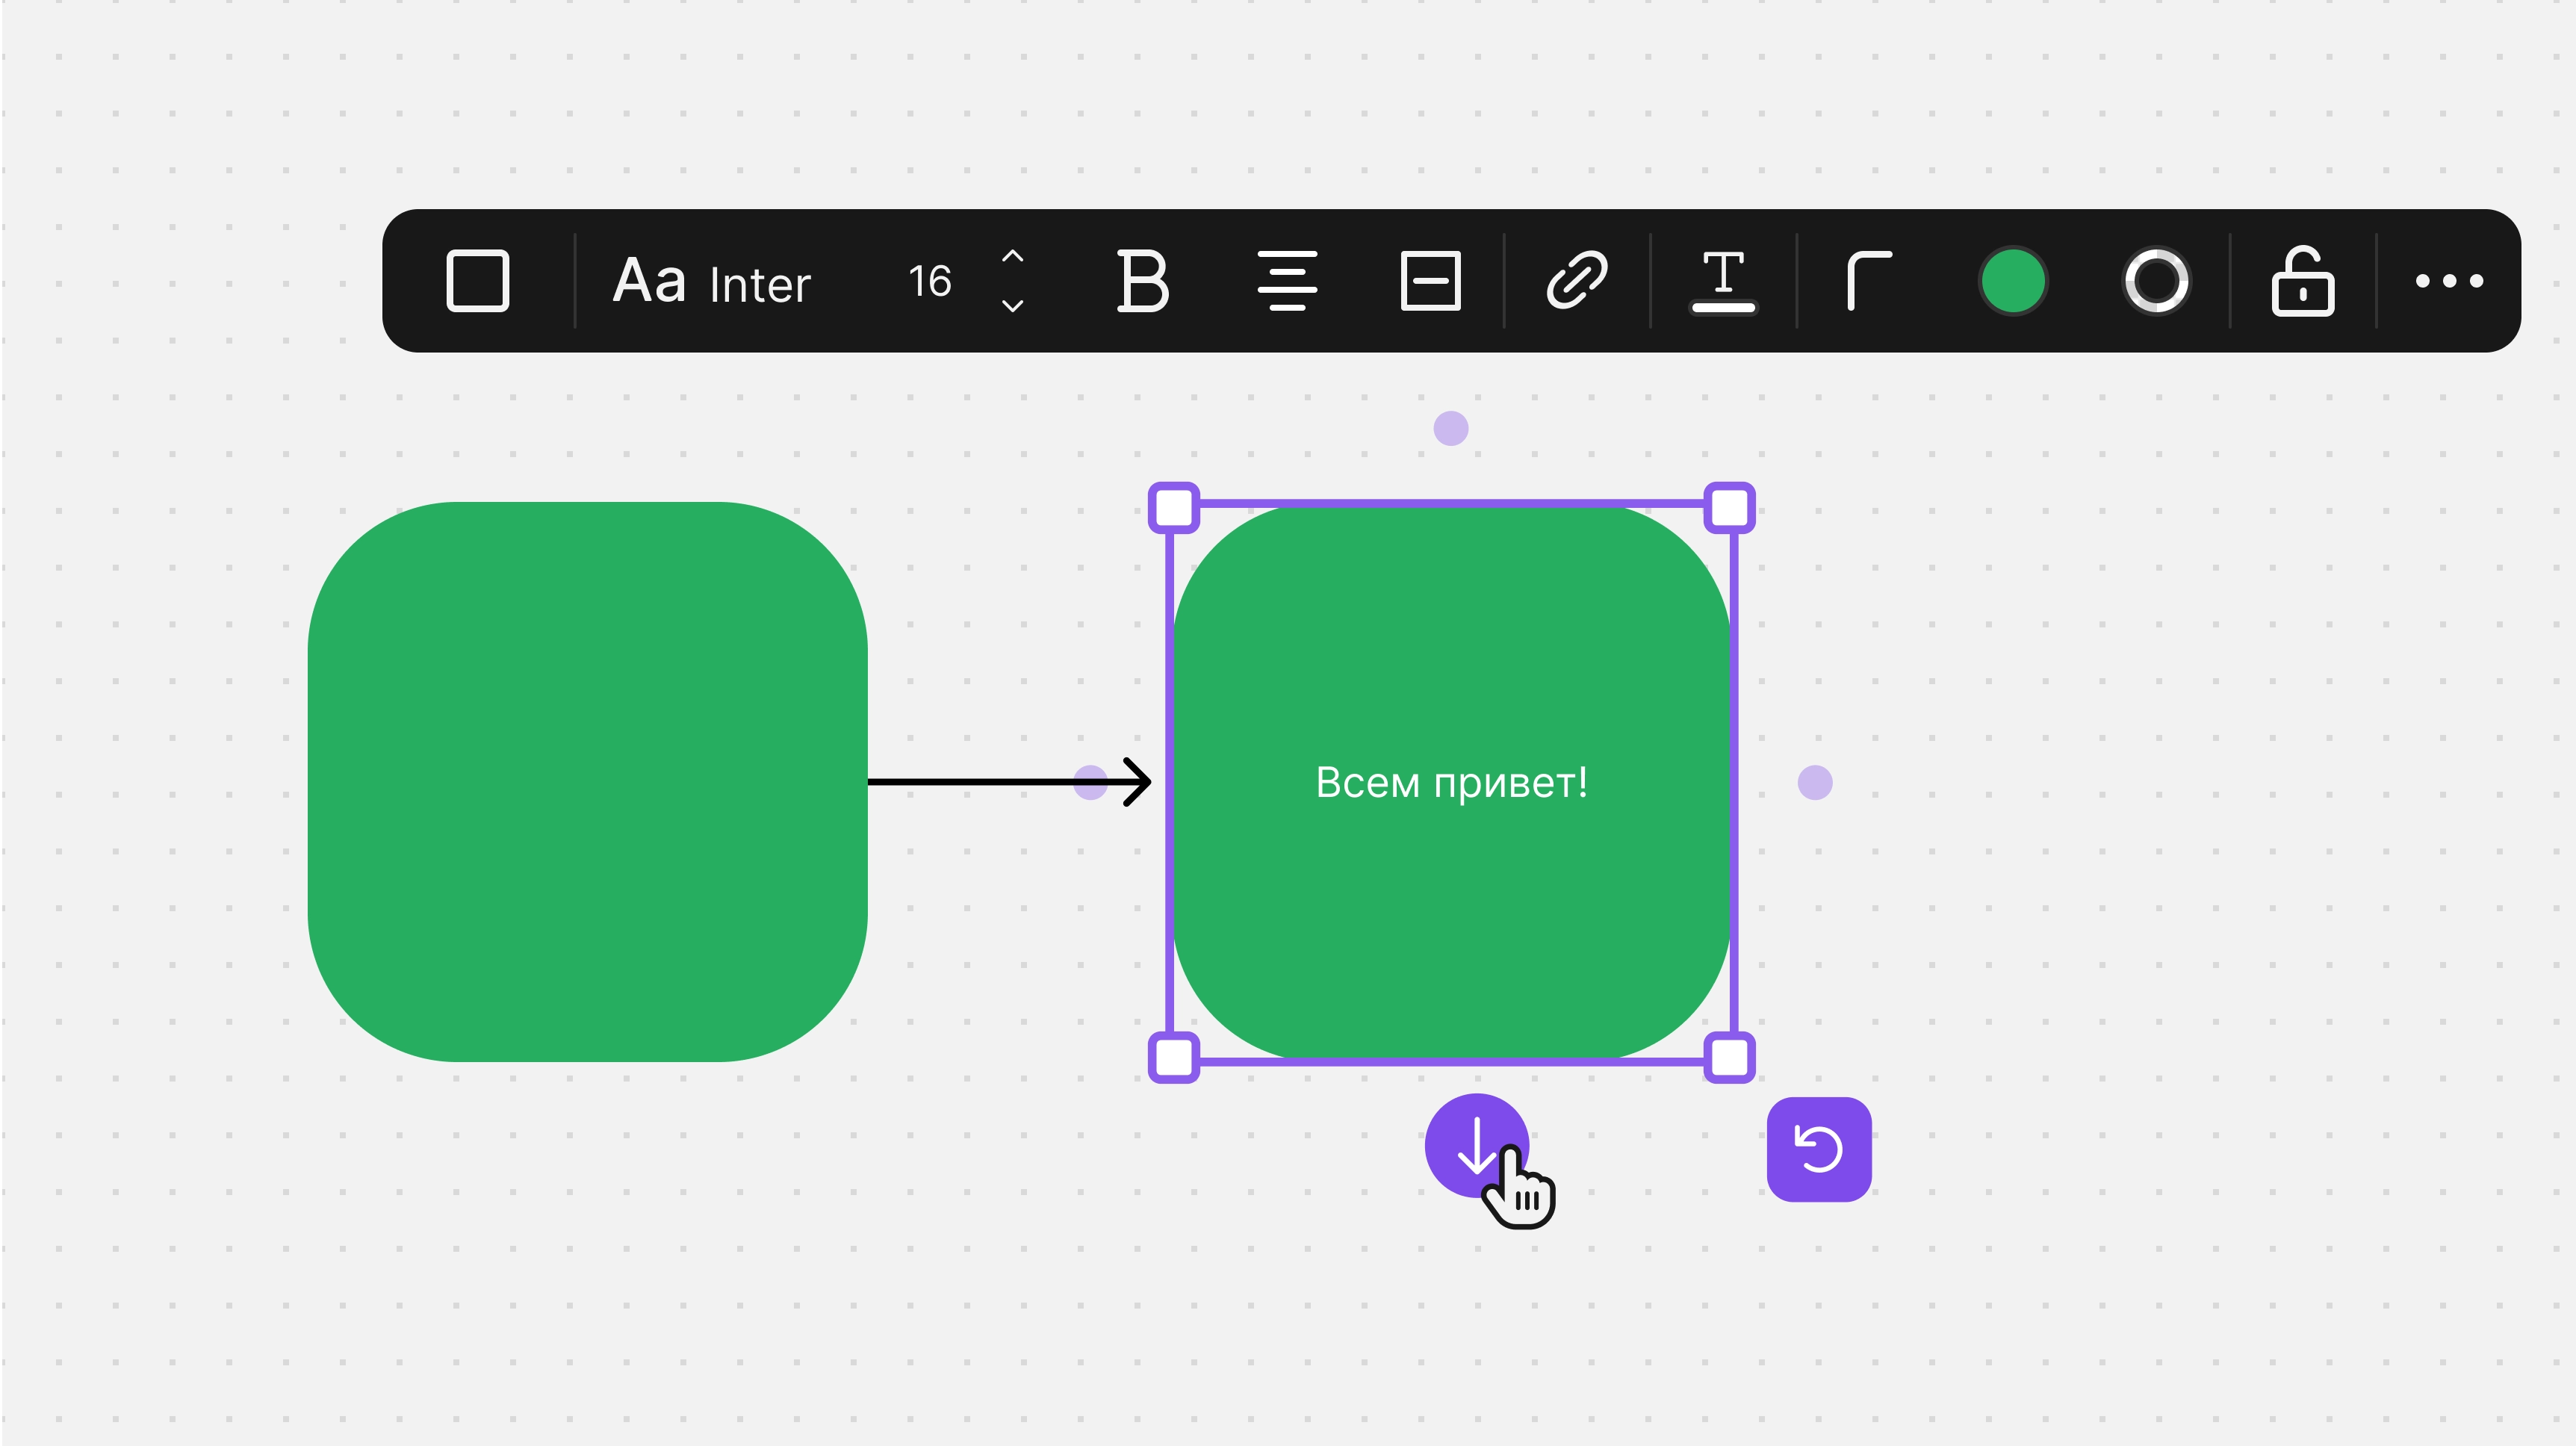Open the vertical text alignment options
The width and height of the screenshot is (2576, 1446).
pyautogui.click(x=1431, y=281)
